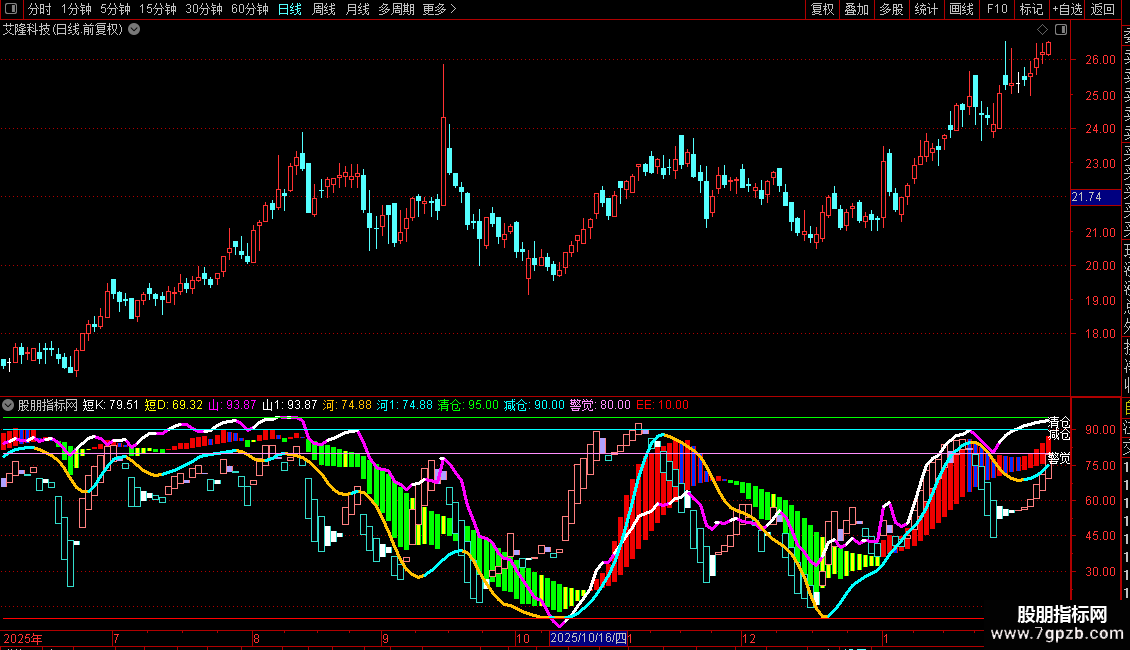Open the 多股 multi-stock view
The height and width of the screenshot is (650, 1130).
891,10
